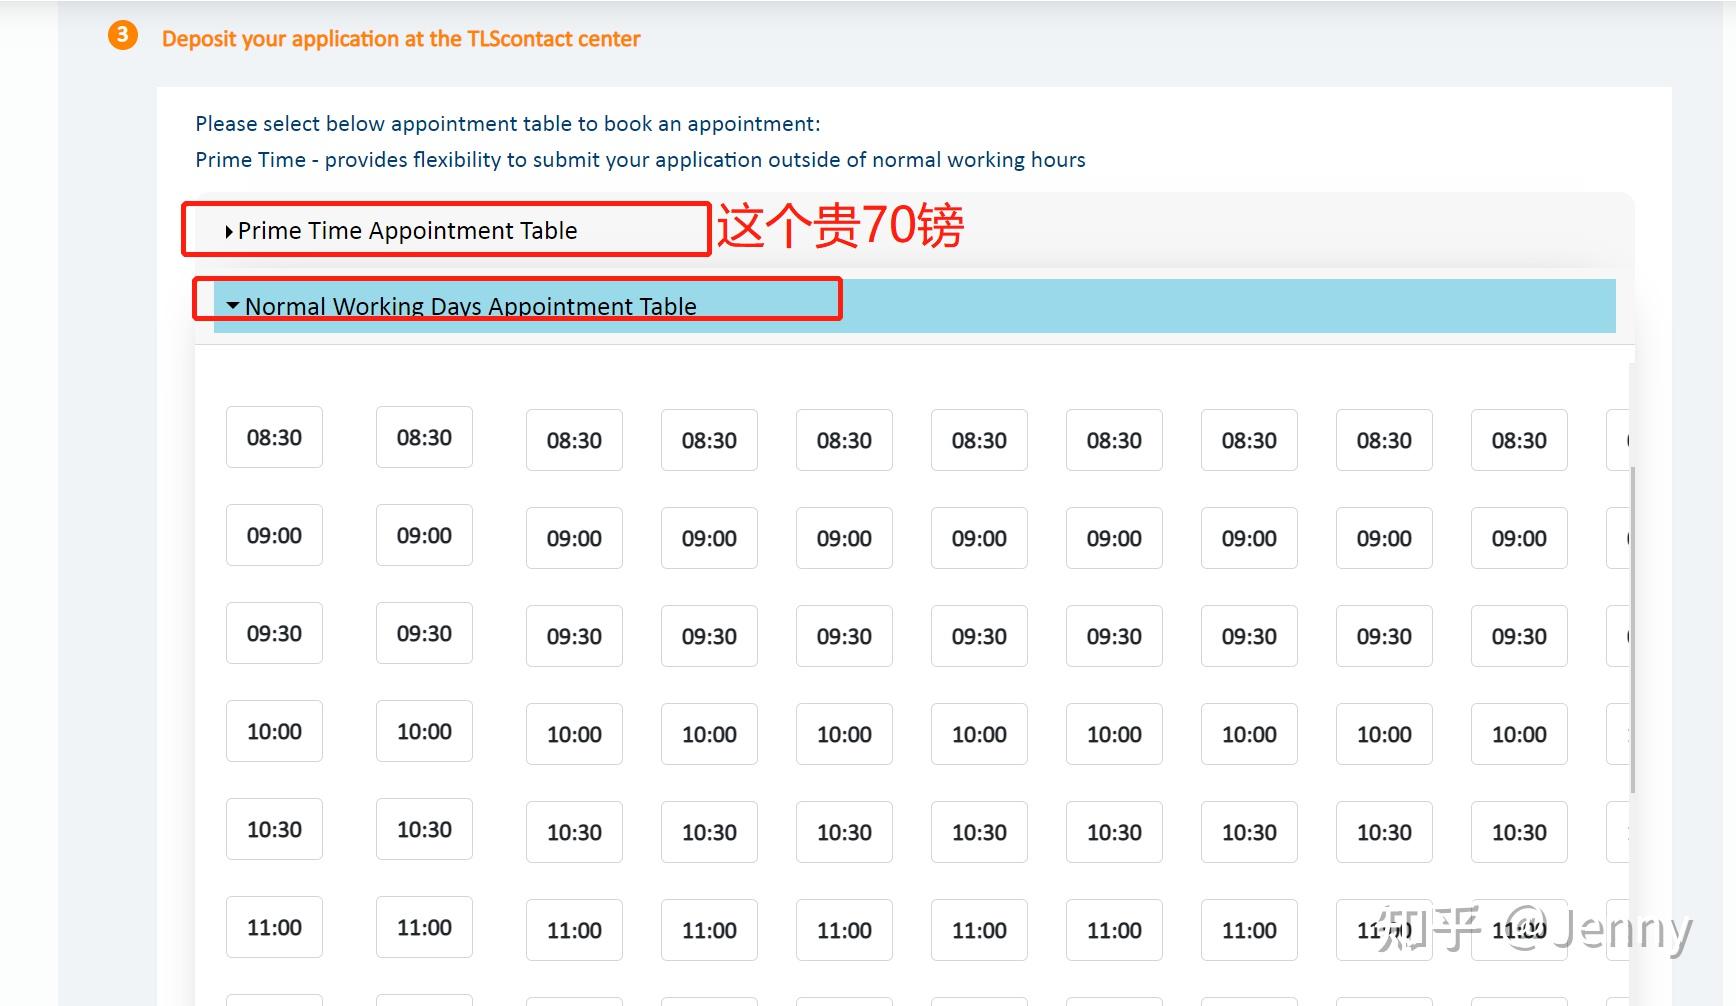Select the 10:00 slot in the second column
Image resolution: width=1736 pixels, height=1006 pixels.
pos(424,731)
